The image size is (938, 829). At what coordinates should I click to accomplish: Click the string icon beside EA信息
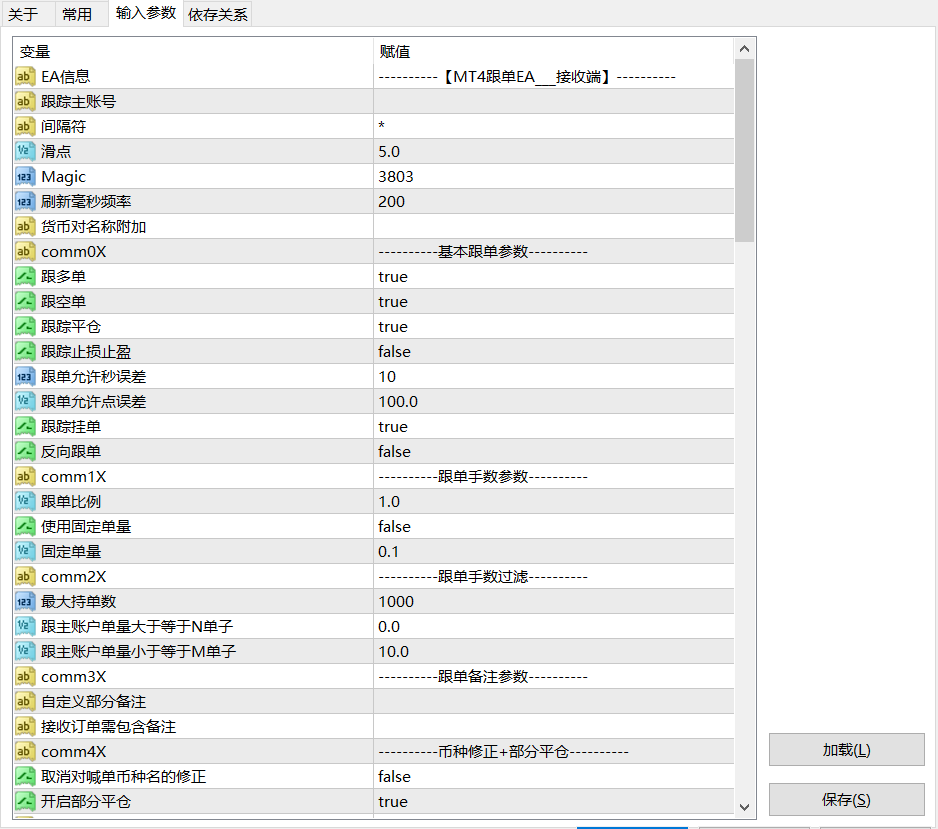tap(26, 77)
